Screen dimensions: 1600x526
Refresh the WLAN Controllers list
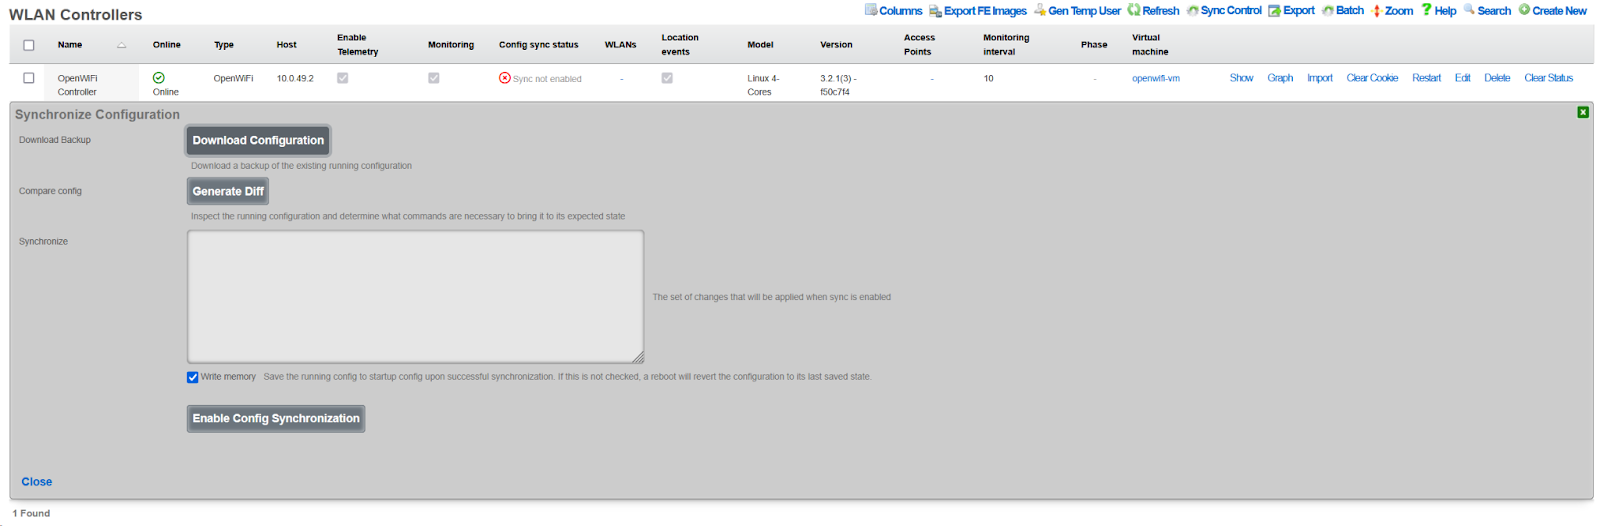1153,11
